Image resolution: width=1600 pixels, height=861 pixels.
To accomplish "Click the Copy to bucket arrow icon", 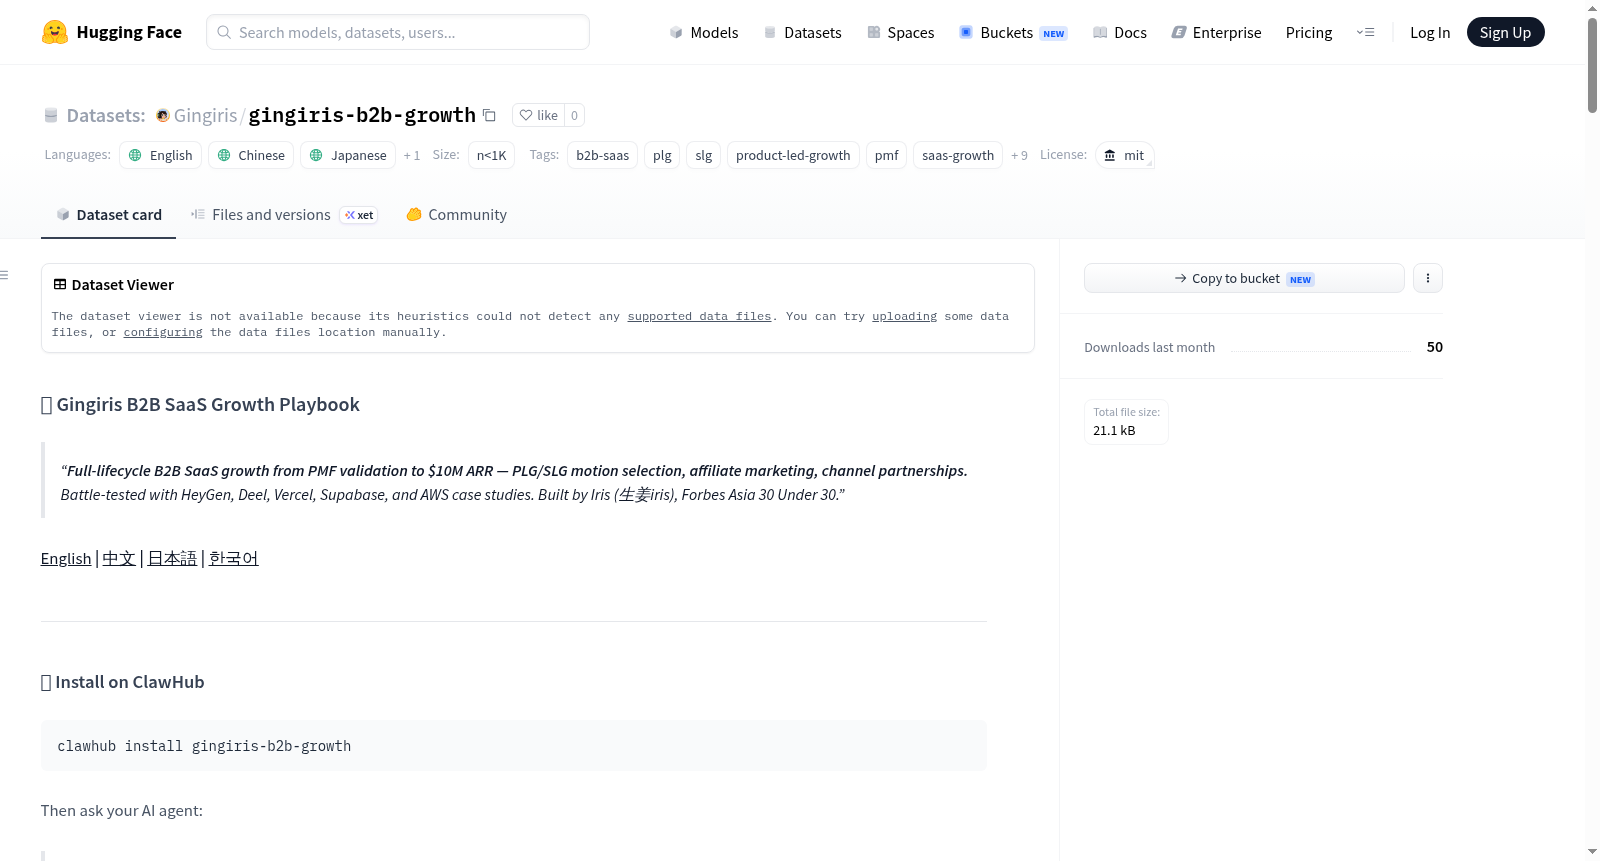I will click(x=1181, y=278).
